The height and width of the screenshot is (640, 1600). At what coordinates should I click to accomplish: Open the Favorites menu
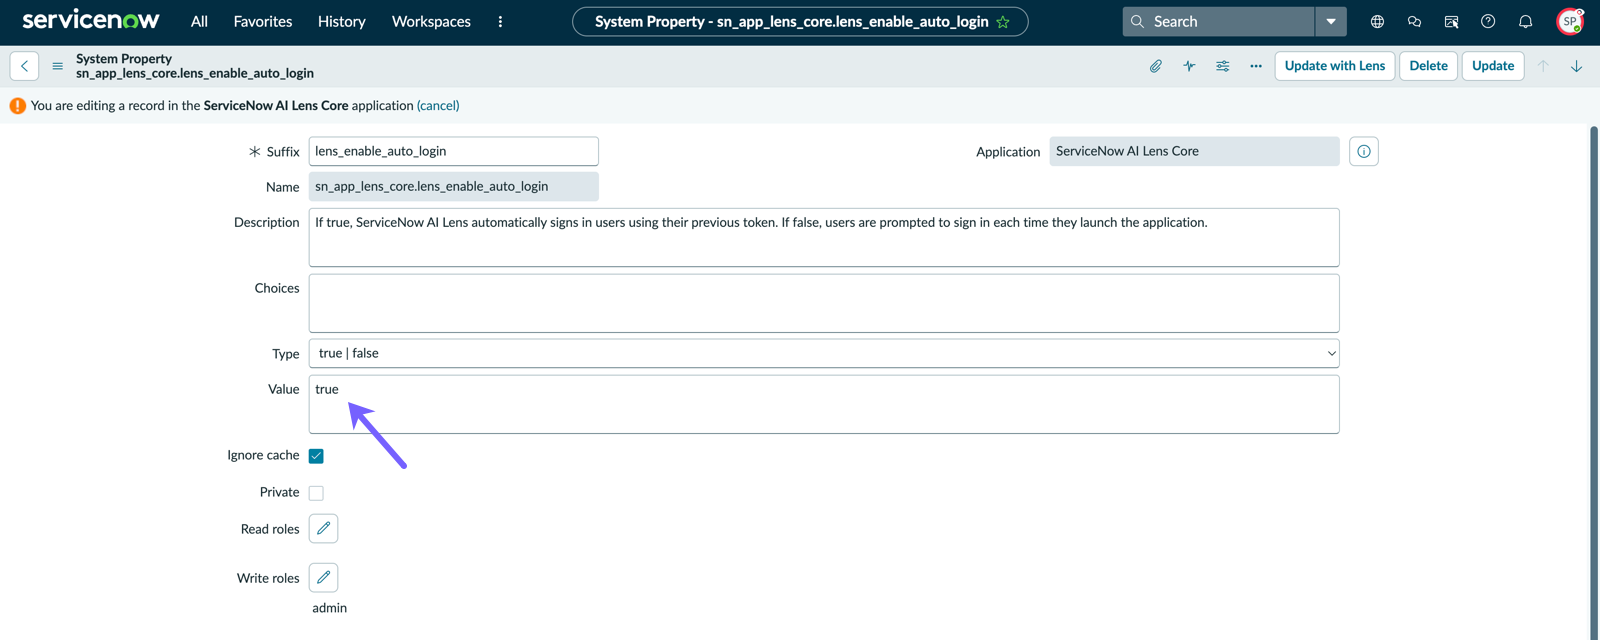coord(263,21)
